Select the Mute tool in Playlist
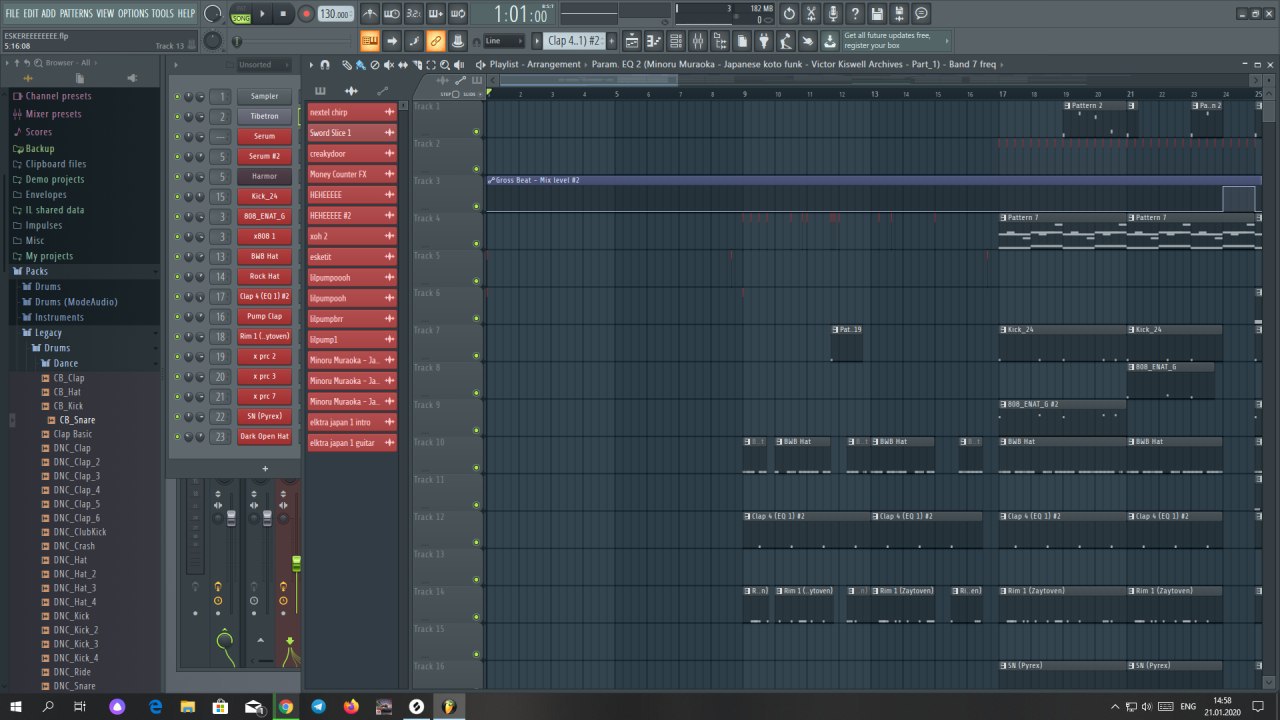The height and width of the screenshot is (720, 1280). tap(388, 64)
